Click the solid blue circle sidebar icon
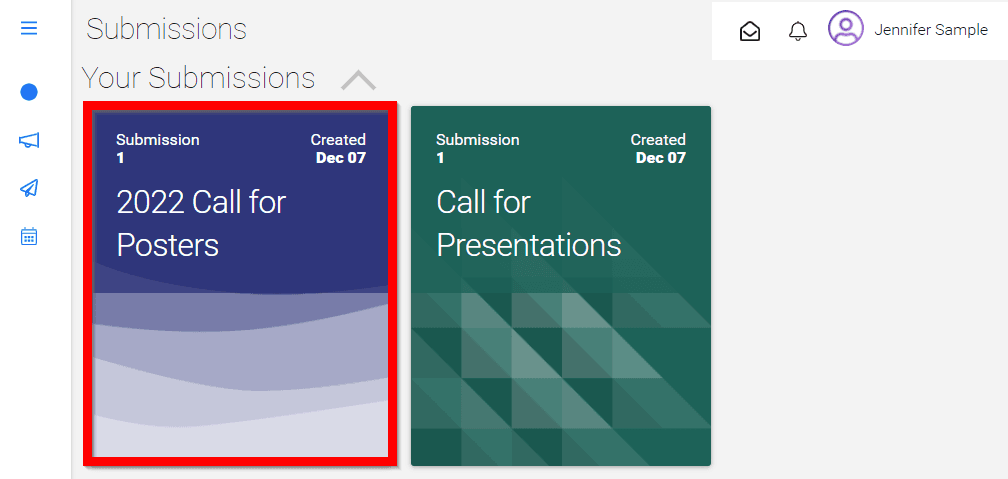This screenshot has height=479, width=1008. coord(29,93)
